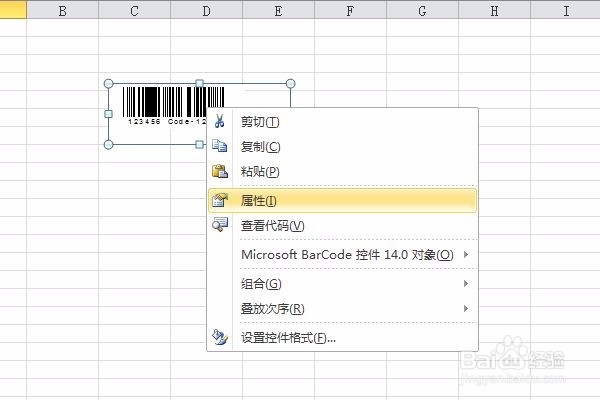Expand the 叠放次序(R) submenu arrow
The image size is (600, 400).
[466, 309]
